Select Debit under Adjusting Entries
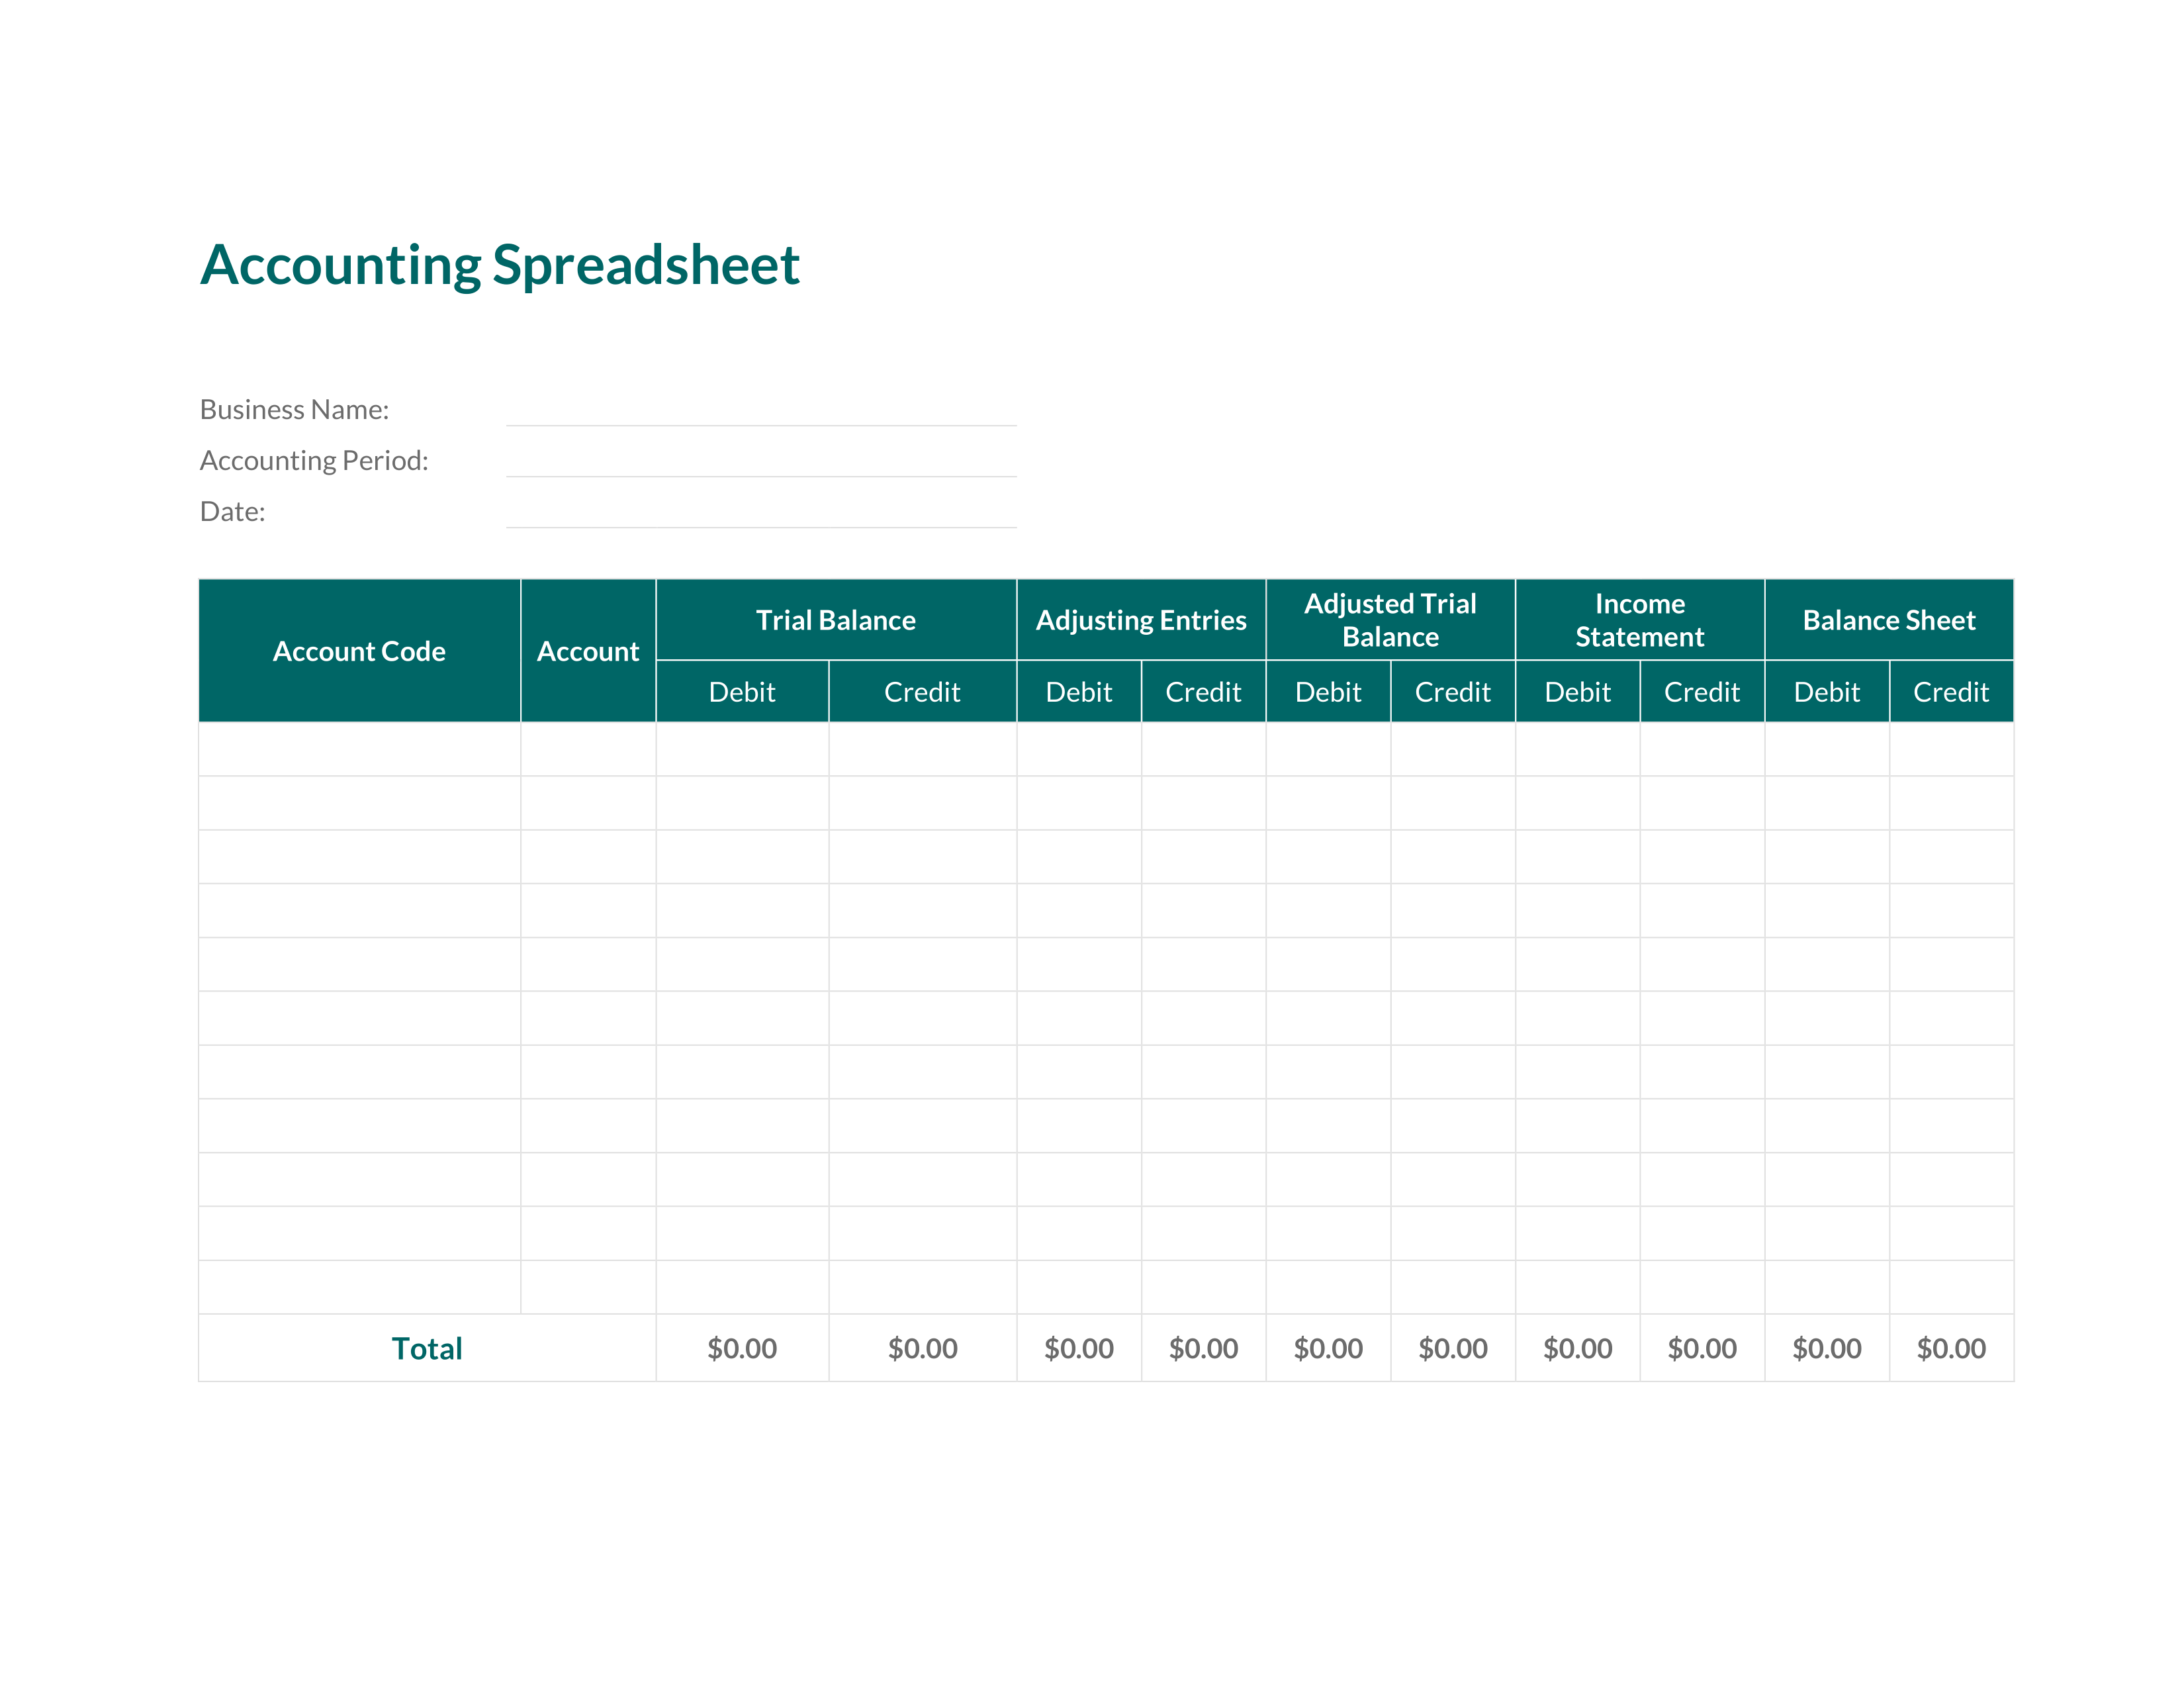 click(x=1079, y=692)
